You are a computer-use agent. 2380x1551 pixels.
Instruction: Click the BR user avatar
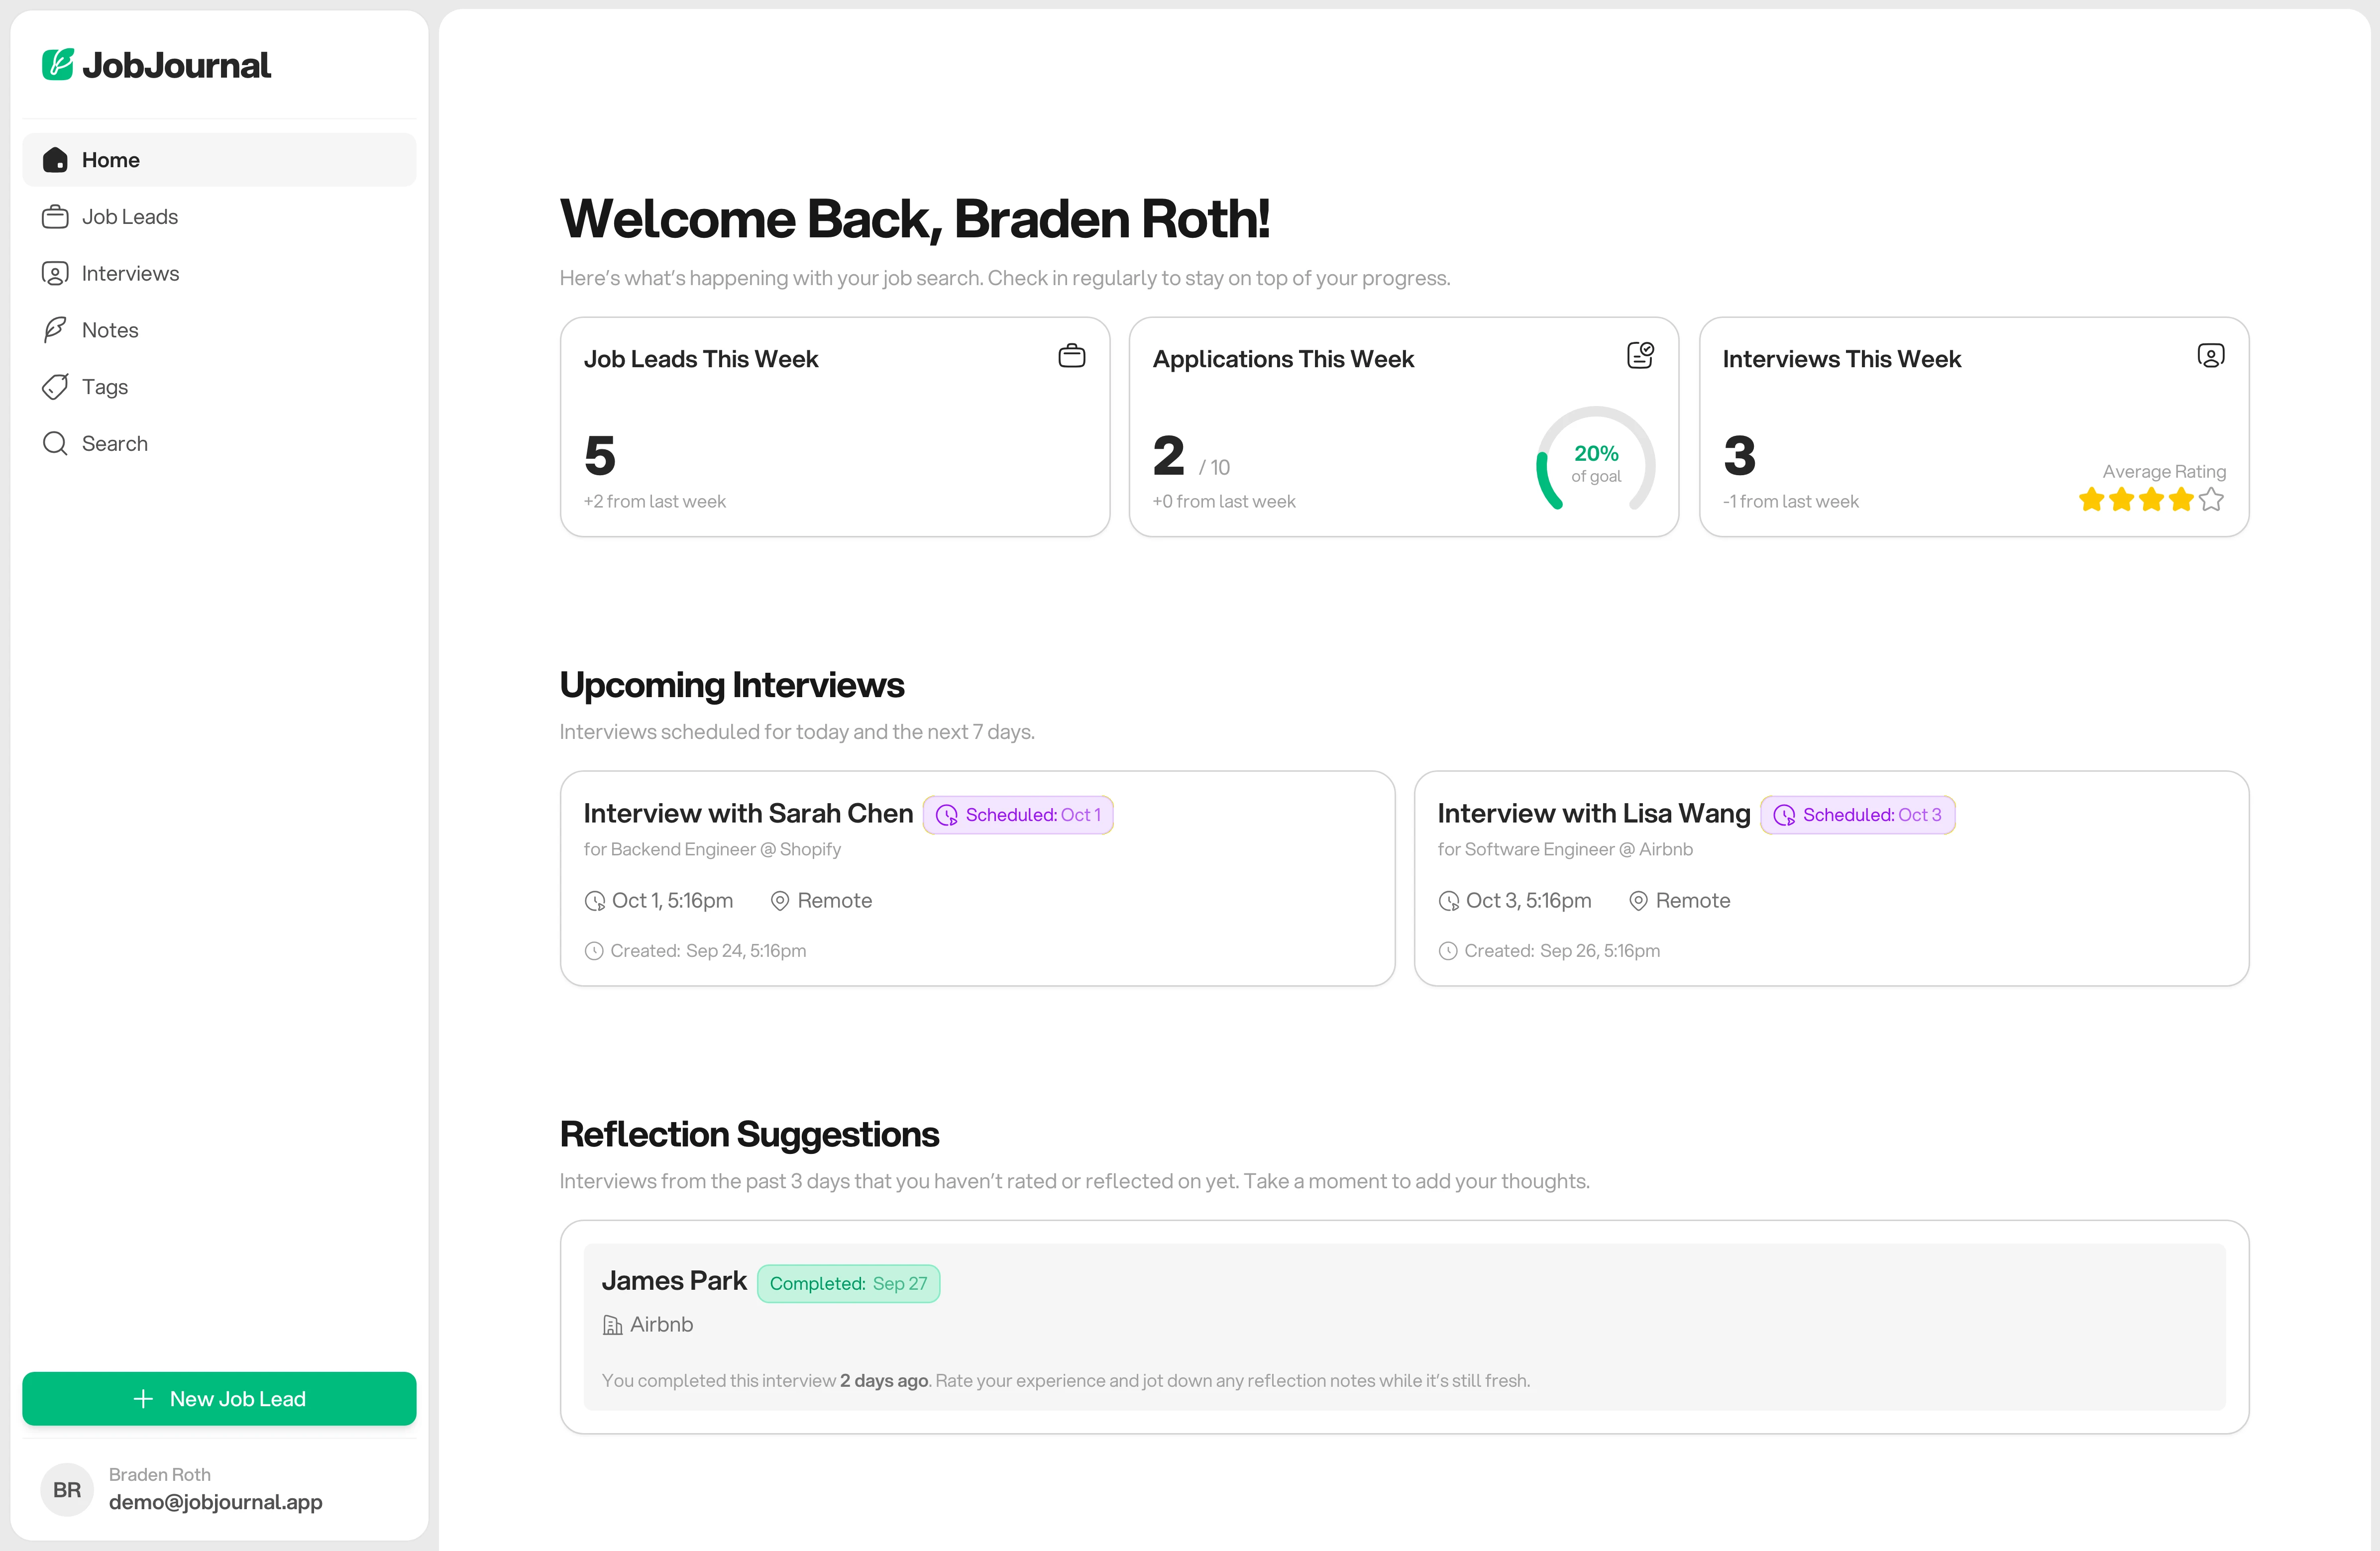[67, 1490]
